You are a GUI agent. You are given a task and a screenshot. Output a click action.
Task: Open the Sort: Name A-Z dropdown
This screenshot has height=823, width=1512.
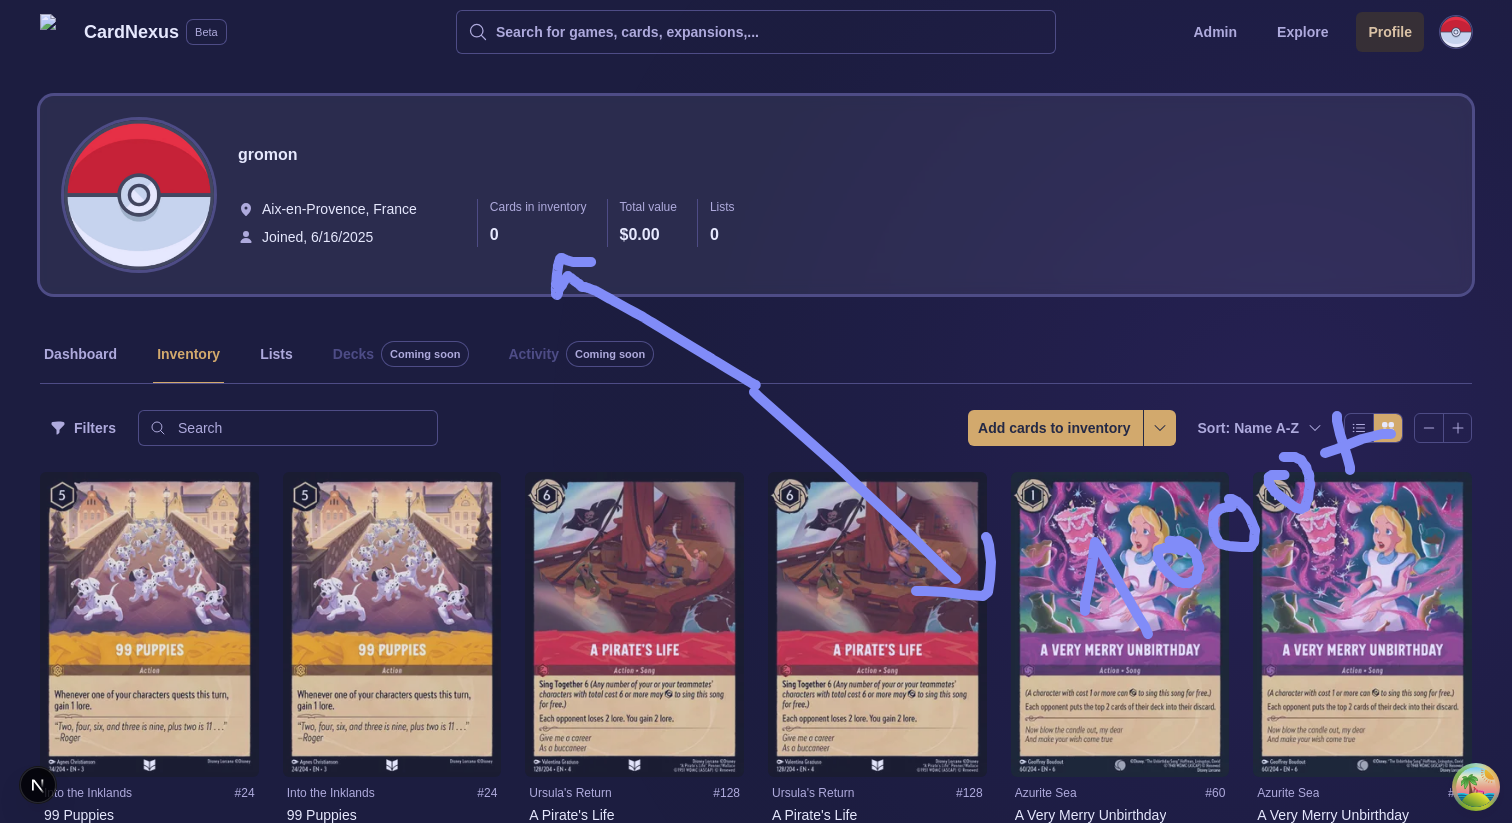click(x=1258, y=428)
